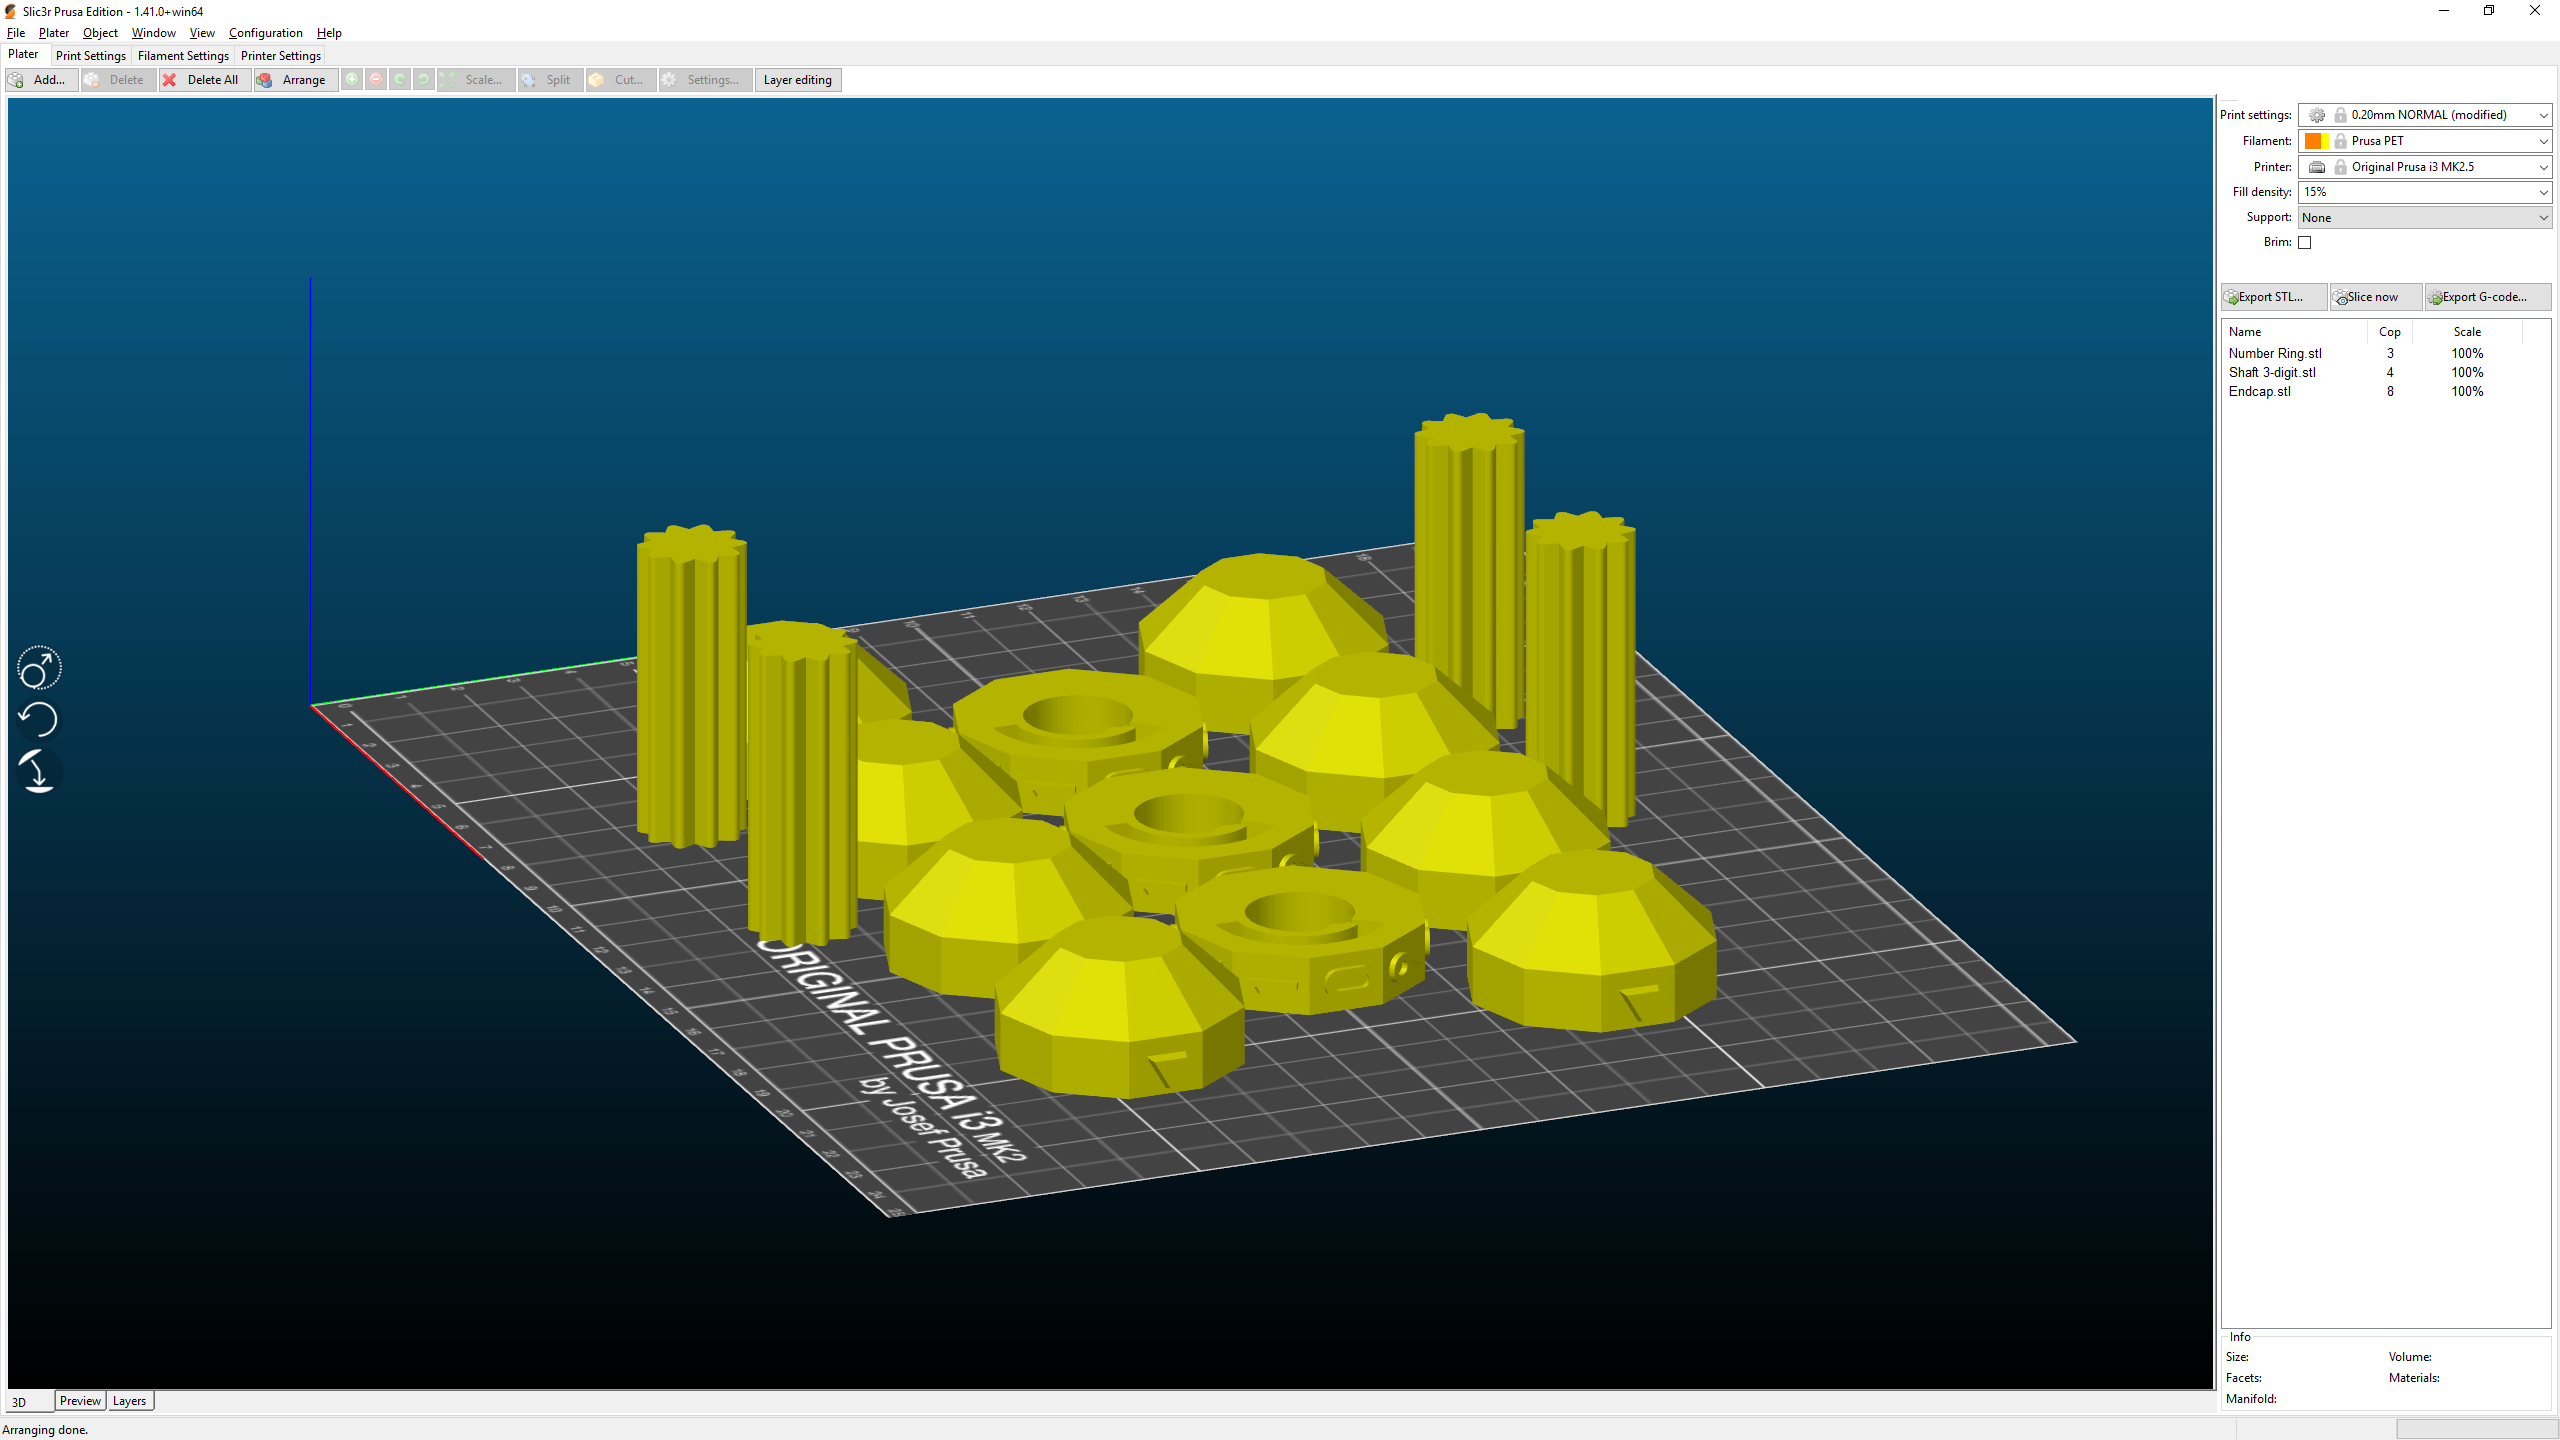Select Shaft 3-digit.stl in object list
Viewport: 2560px width, 1440px height.
pos(2385,372)
